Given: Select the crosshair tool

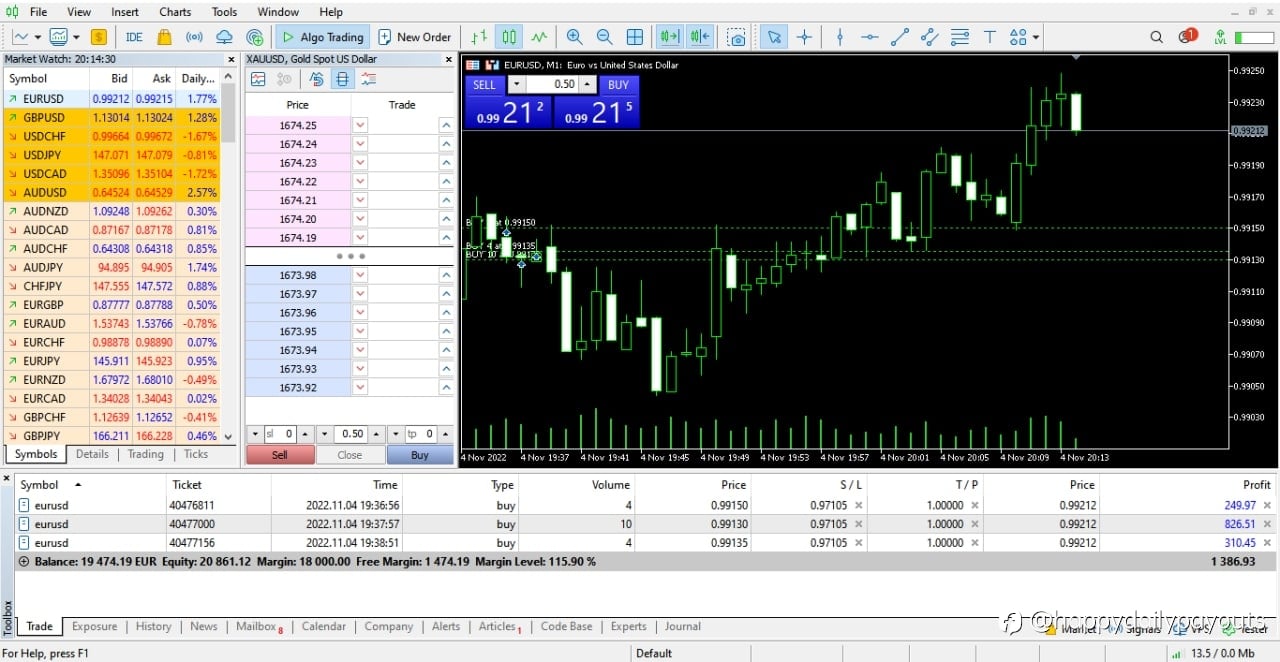Looking at the screenshot, I should pyautogui.click(x=804, y=37).
